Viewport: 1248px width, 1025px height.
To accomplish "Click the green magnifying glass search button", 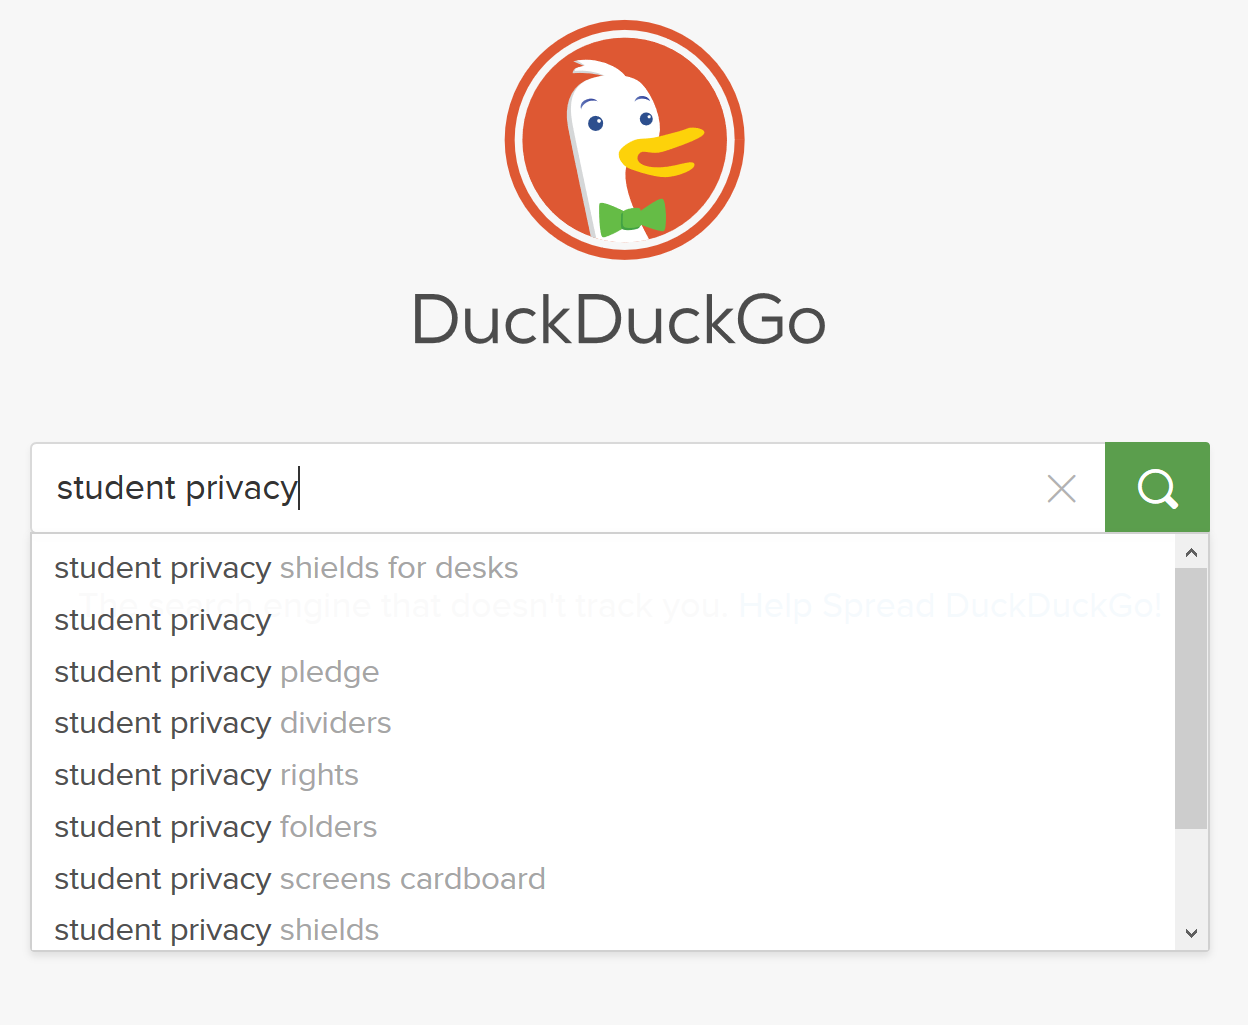I will coord(1157,488).
